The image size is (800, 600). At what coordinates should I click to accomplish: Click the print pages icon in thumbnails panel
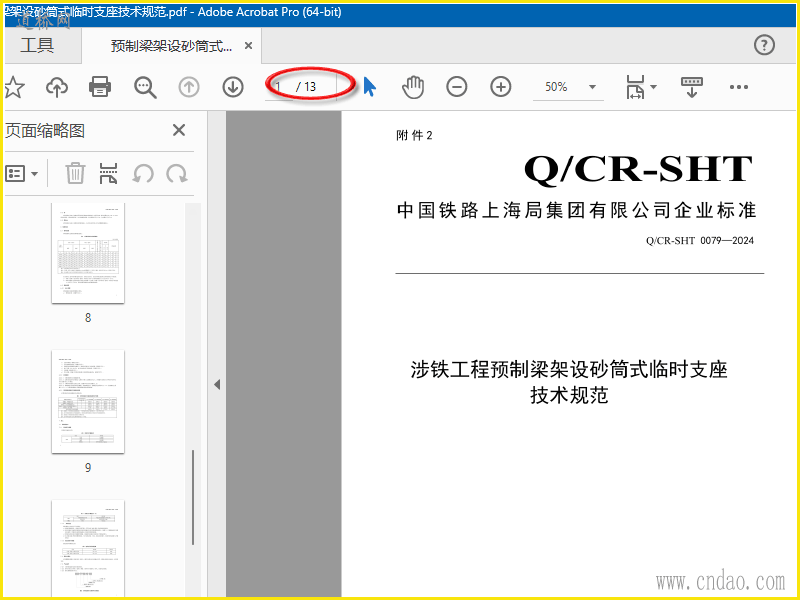108,173
